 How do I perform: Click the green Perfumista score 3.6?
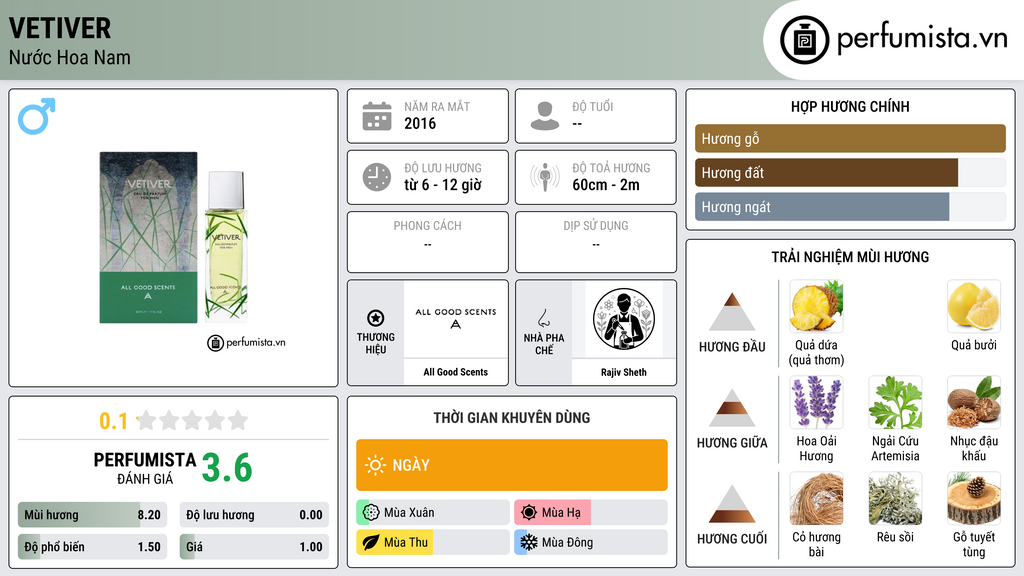(227, 468)
